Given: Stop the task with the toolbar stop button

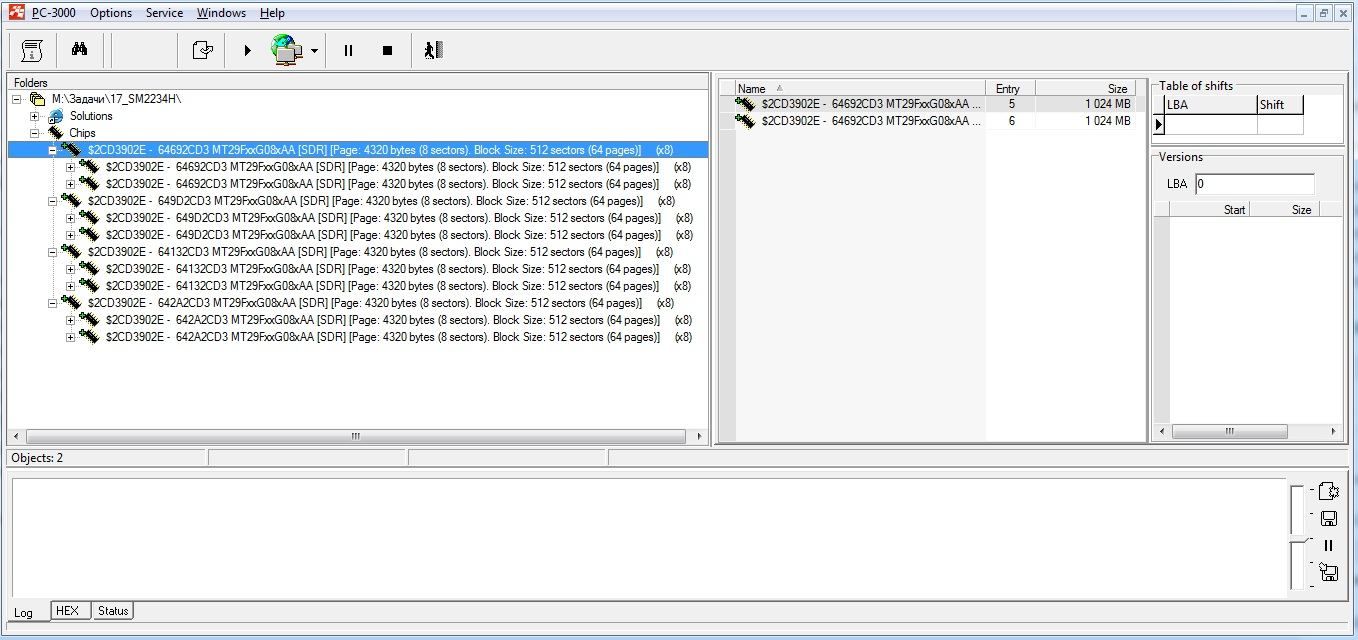Looking at the screenshot, I should 388,50.
